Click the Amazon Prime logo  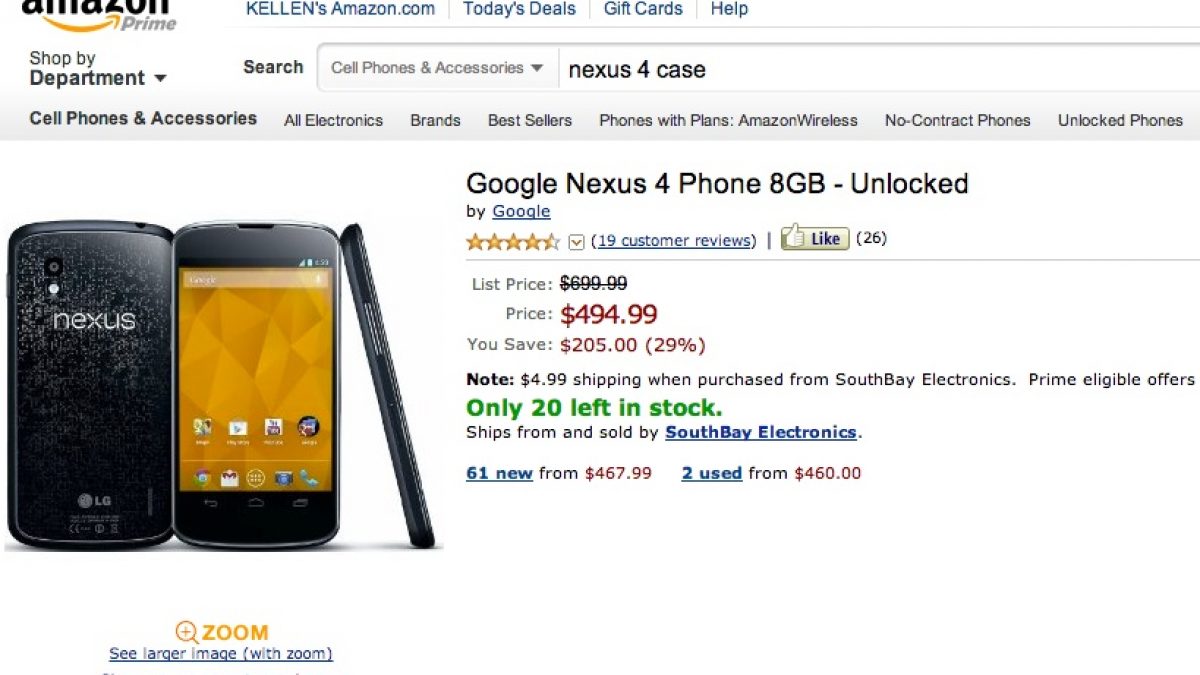tap(98, 14)
